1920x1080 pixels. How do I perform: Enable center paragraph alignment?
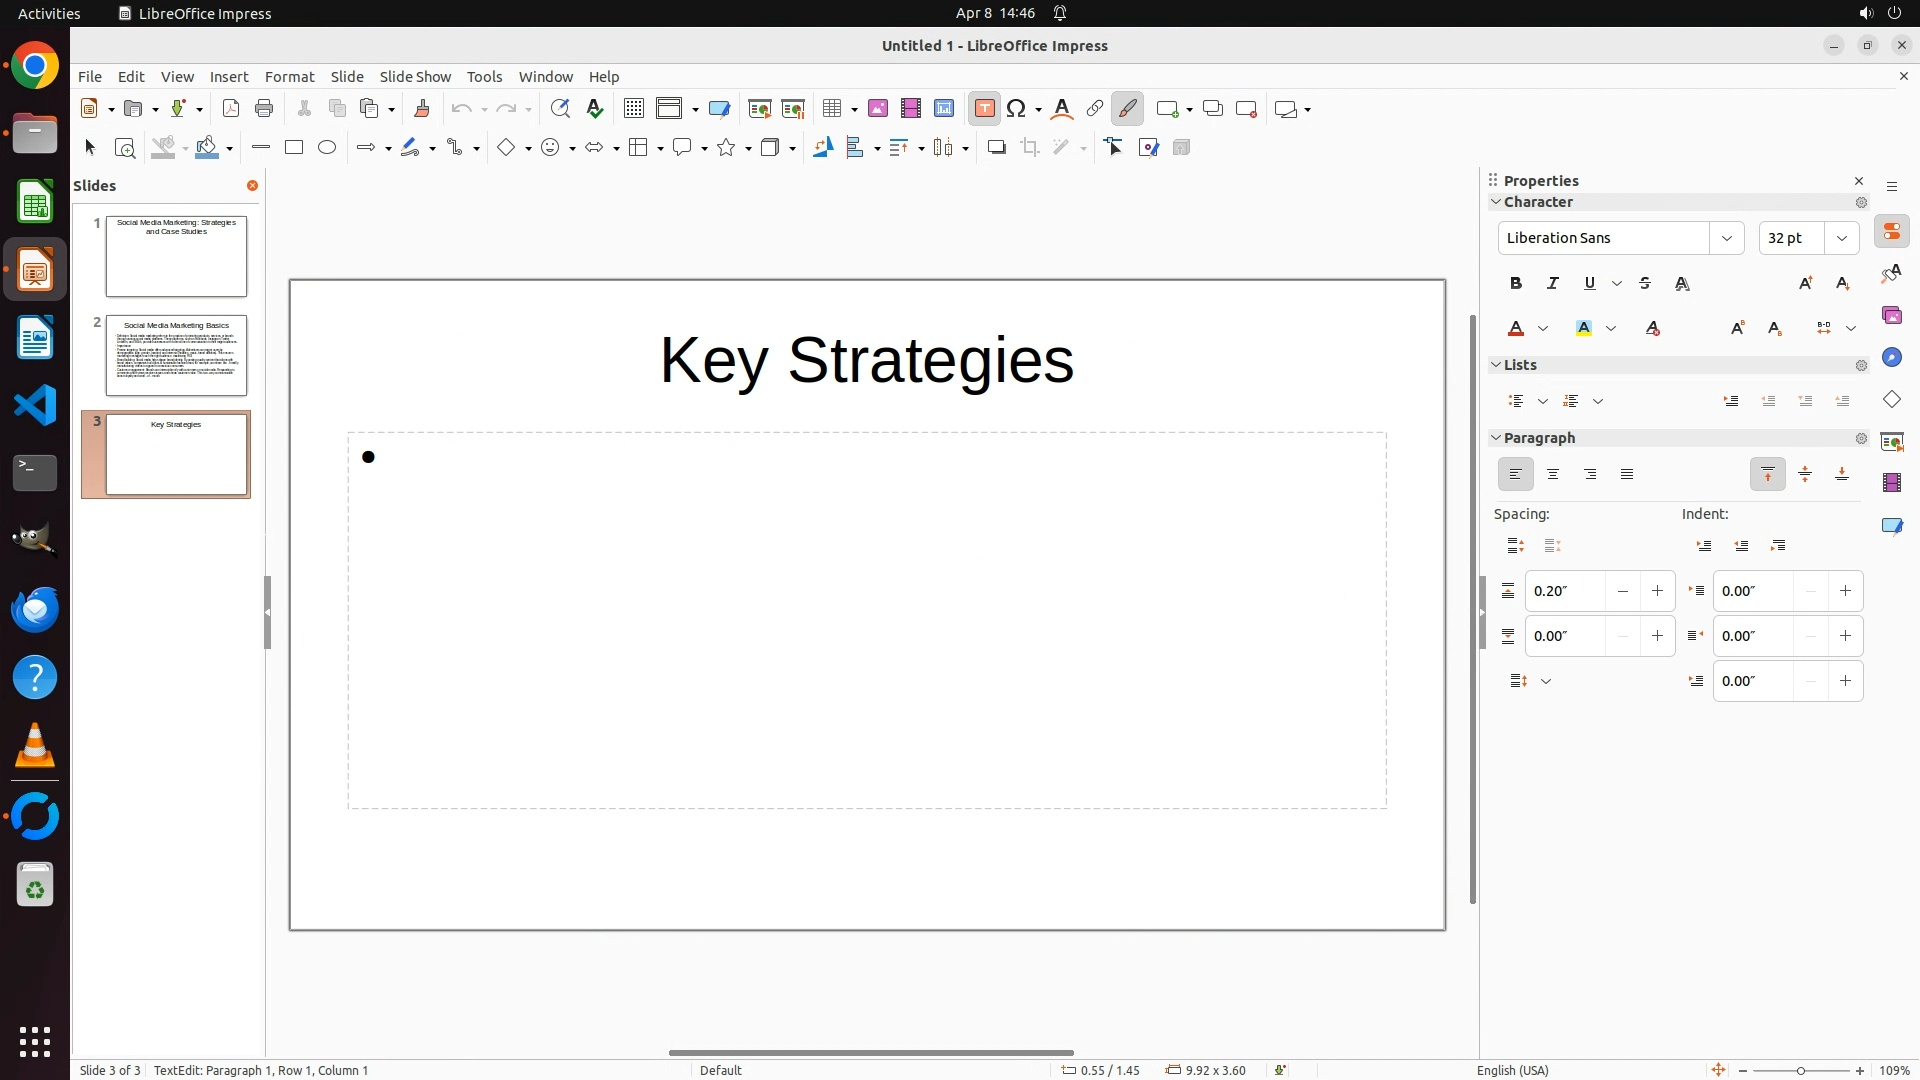pos(1553,475)
